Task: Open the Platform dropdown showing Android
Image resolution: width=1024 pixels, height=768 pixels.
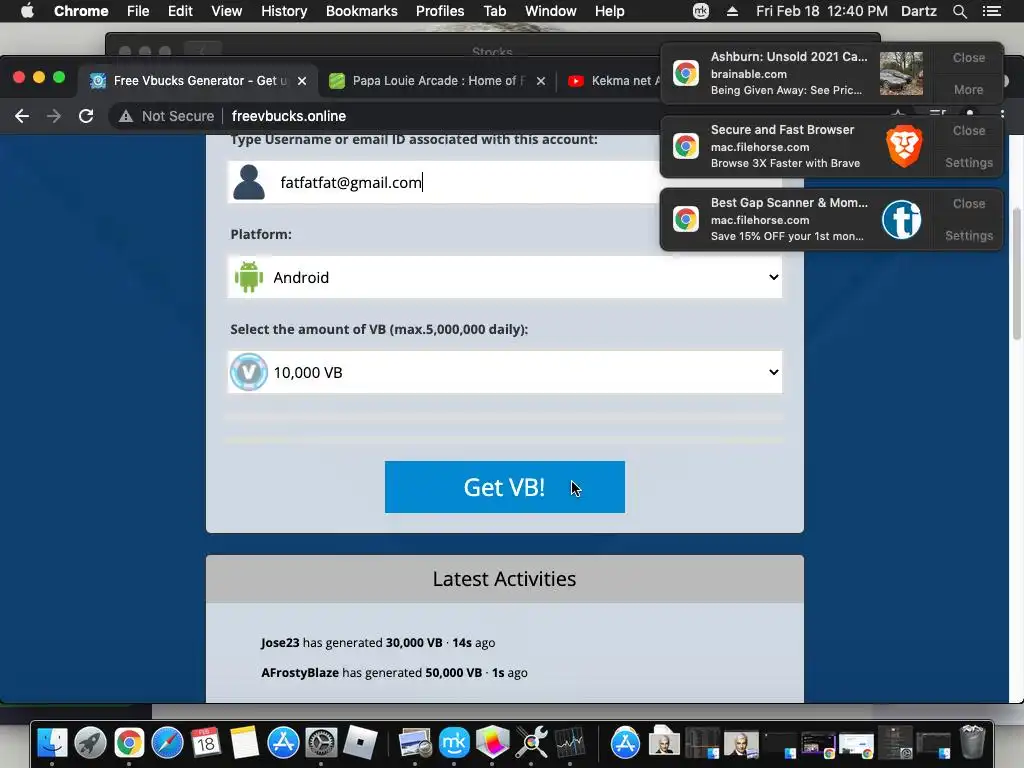Action: (504, 277)
